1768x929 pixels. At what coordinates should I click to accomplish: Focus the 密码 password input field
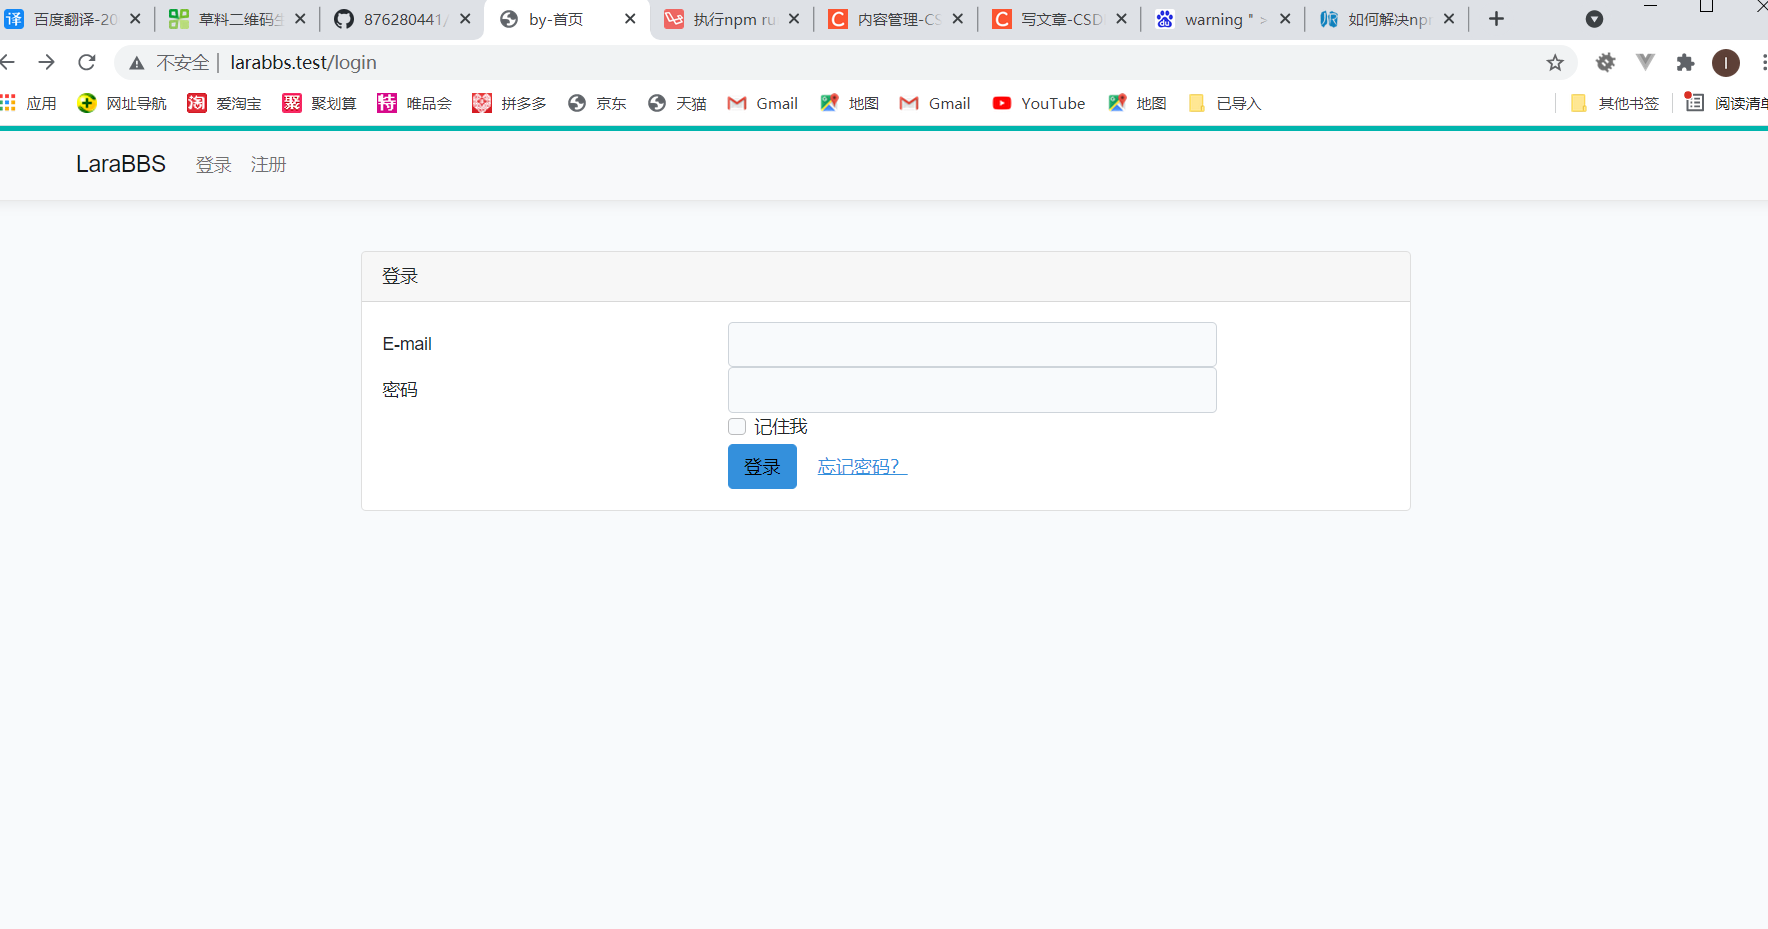click(972, 390)
